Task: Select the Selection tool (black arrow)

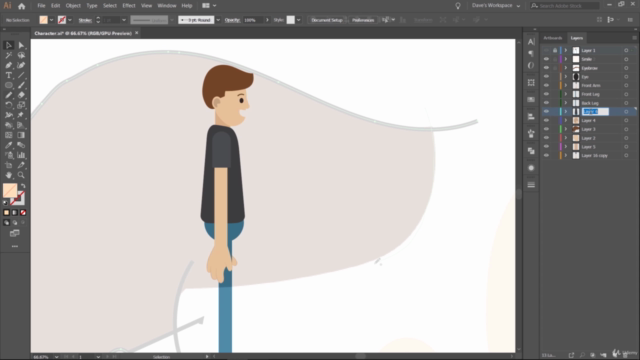Action: coord(9,45)
